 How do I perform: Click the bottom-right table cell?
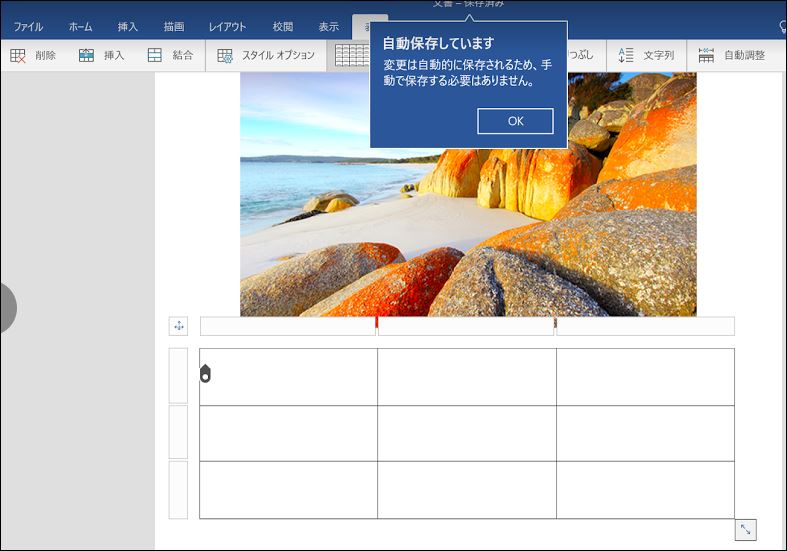coord(645,490)
